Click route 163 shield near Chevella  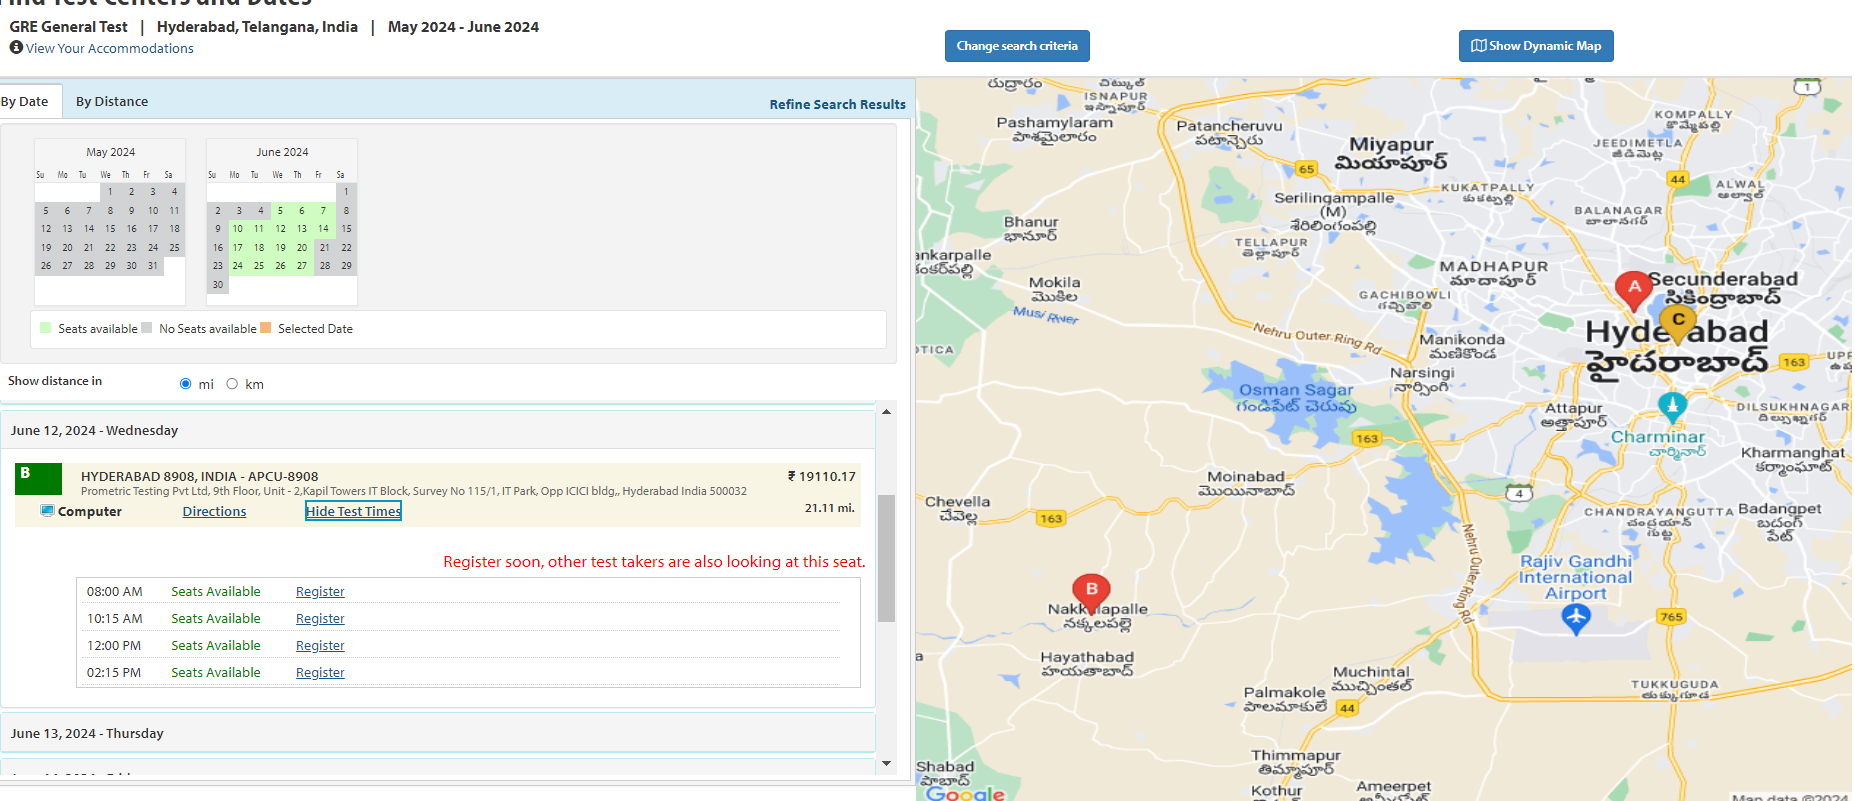(1050, 518)
